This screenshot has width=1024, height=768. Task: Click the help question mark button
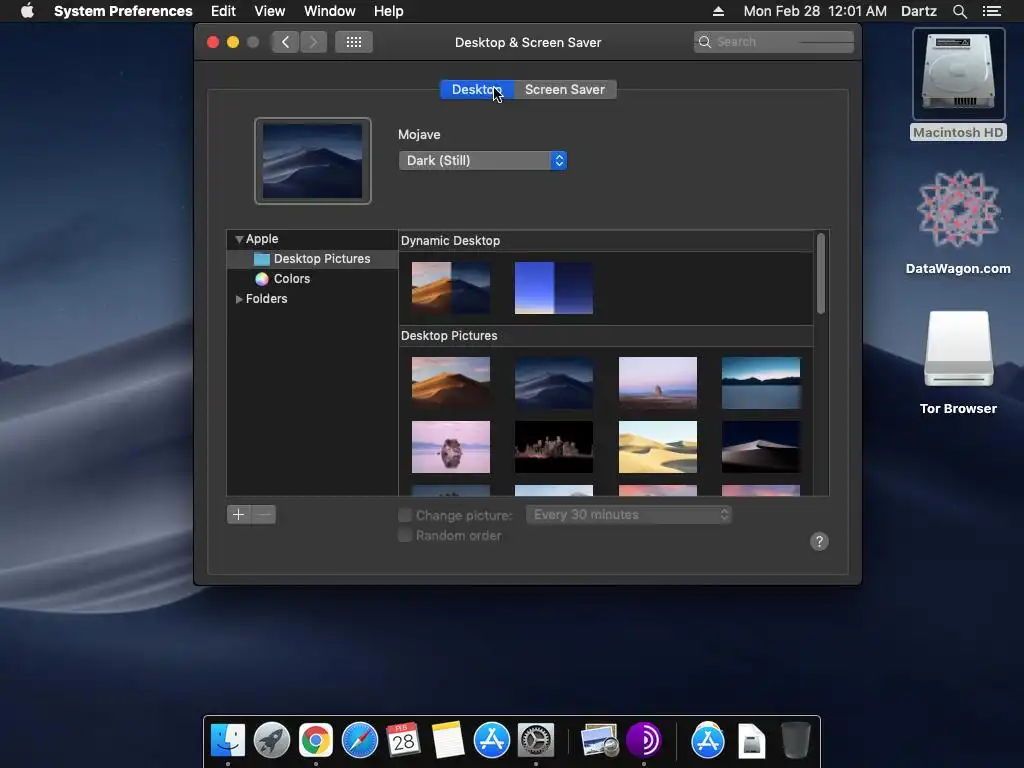click(819, 541)
